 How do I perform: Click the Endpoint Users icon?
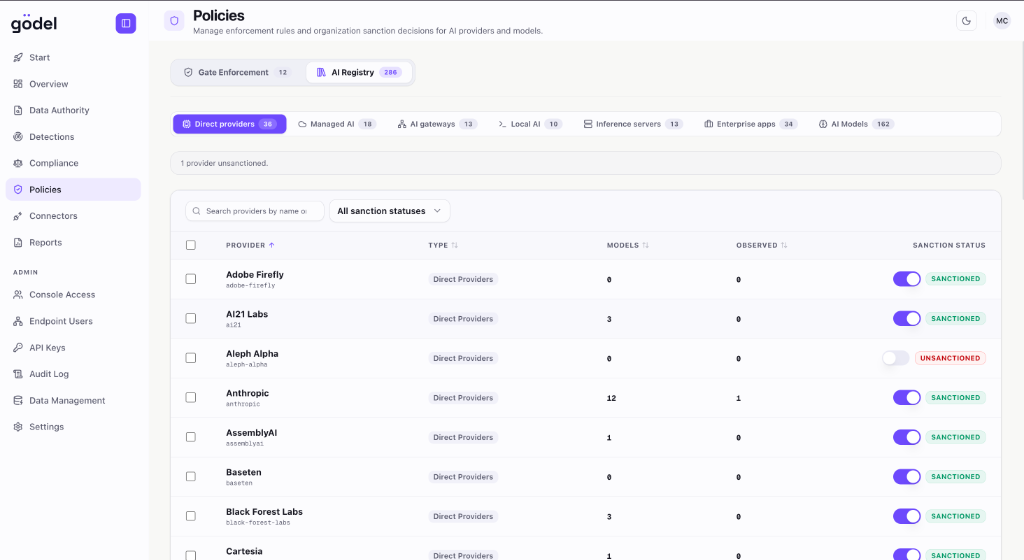point(18,321)
